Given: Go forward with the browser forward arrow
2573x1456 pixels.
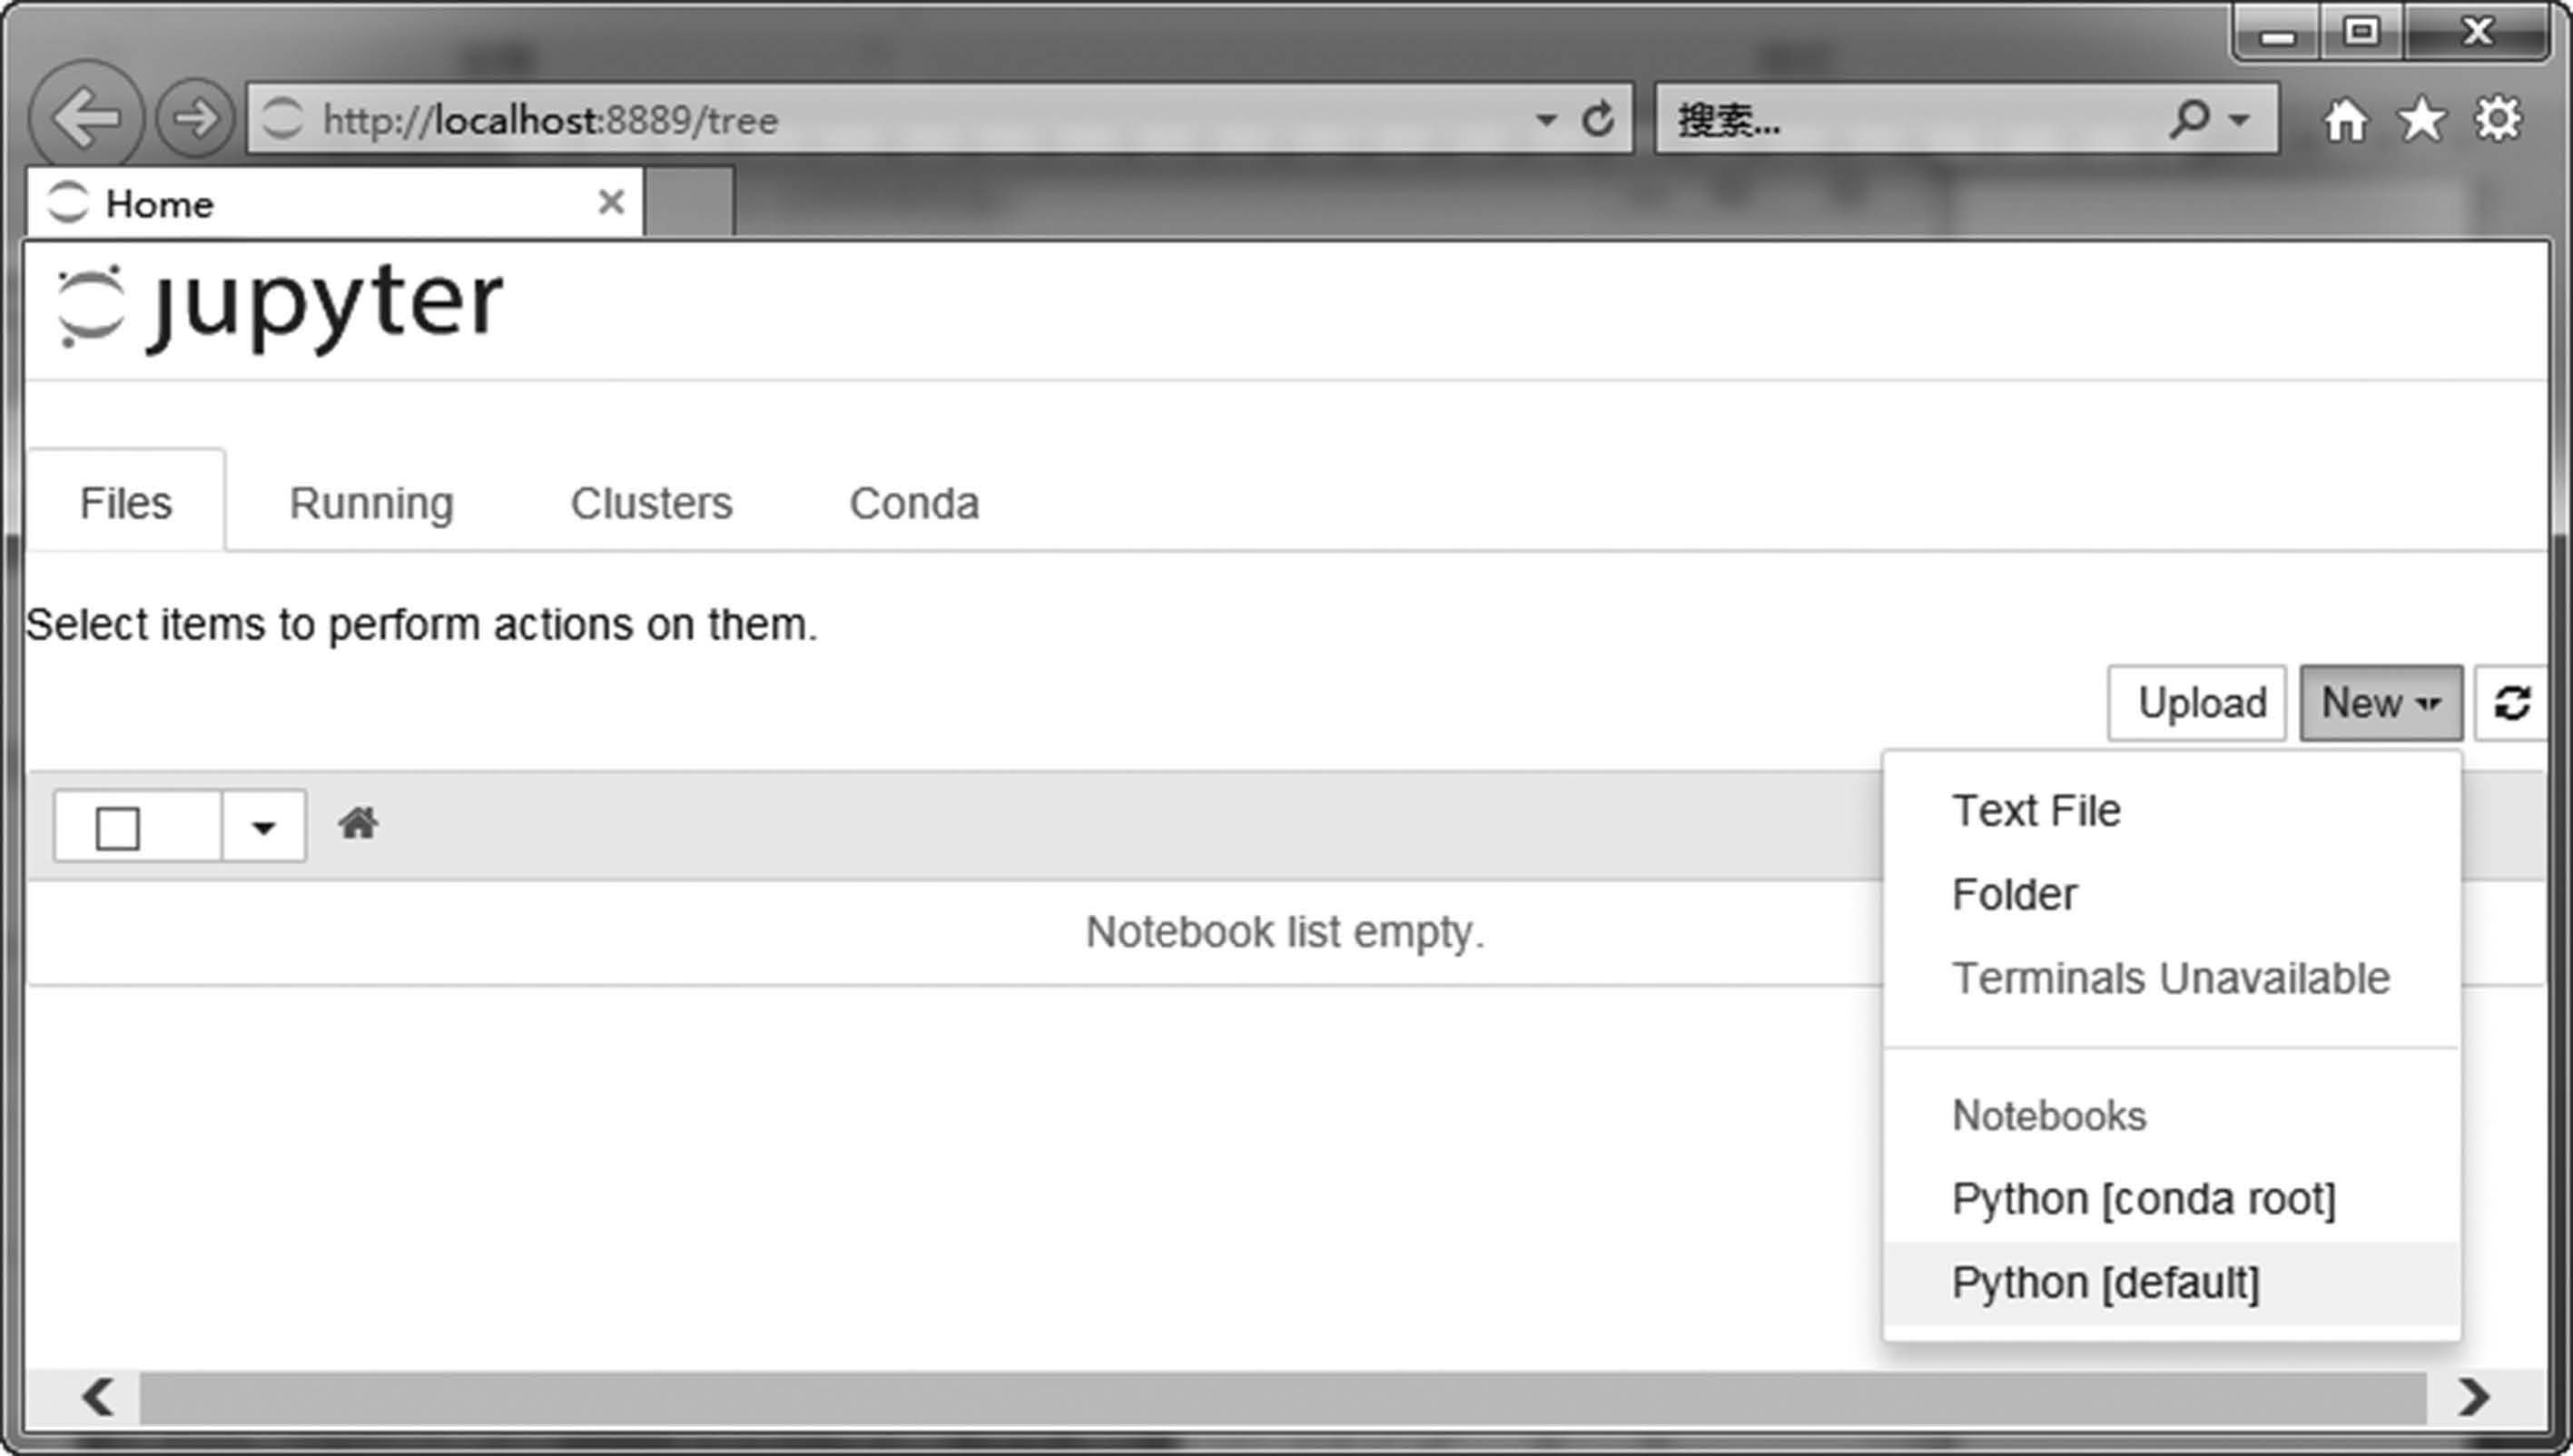Looking at the screenshot, I should tap(195, 119).
